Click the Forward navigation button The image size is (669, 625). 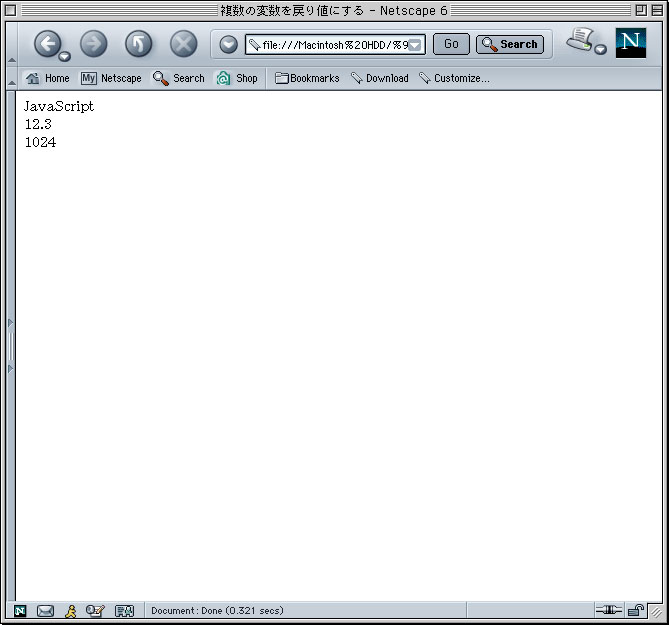tap(93, 43)
